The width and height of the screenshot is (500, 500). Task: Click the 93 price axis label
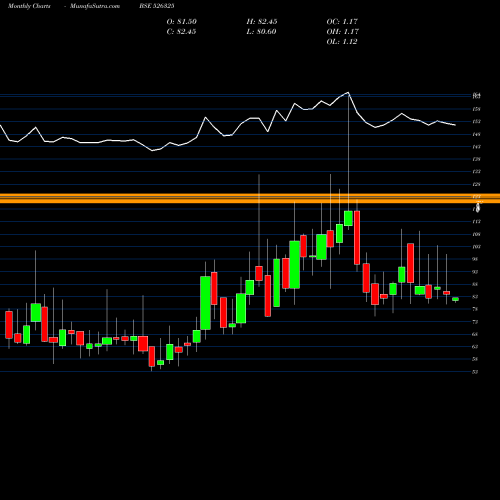tap(475, 272)
